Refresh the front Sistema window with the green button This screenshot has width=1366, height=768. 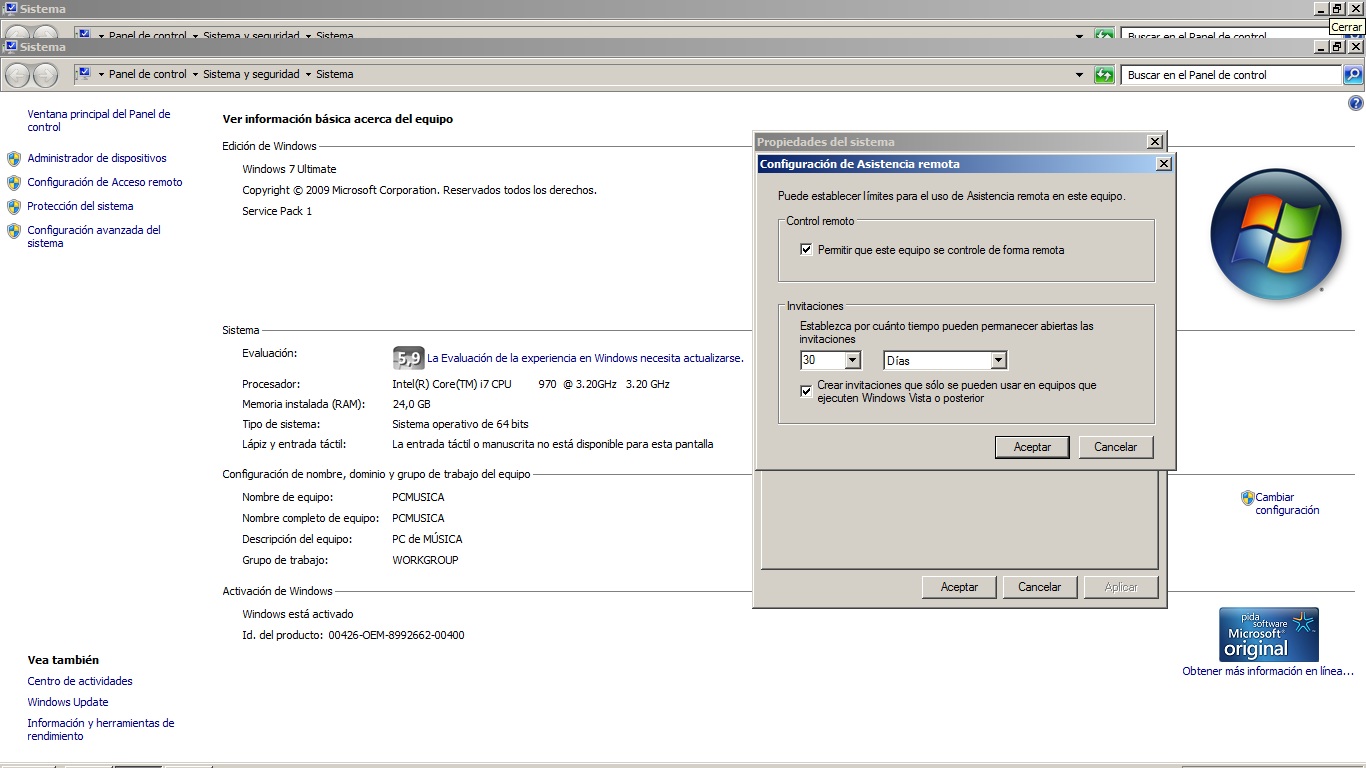coord(1104,74)
